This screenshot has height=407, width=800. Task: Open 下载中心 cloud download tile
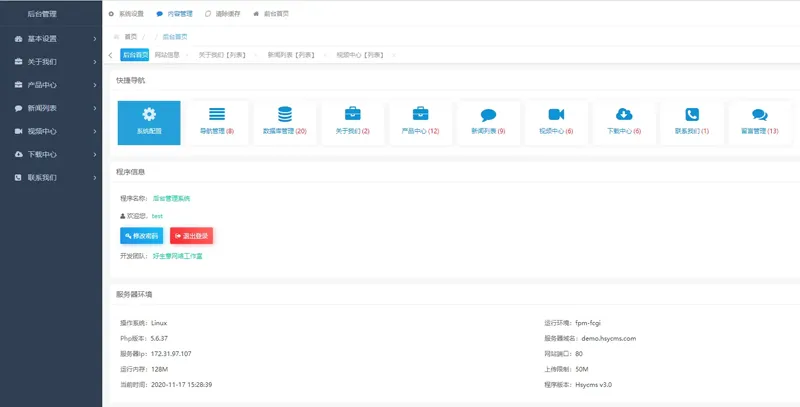click(x=624, y=122)
